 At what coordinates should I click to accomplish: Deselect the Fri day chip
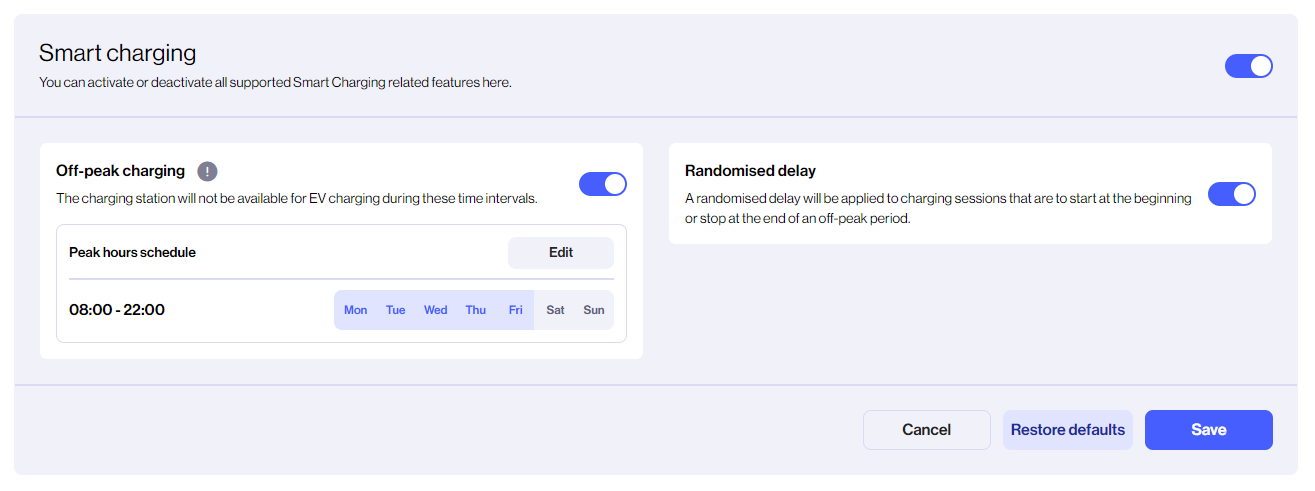pos(515,310)
